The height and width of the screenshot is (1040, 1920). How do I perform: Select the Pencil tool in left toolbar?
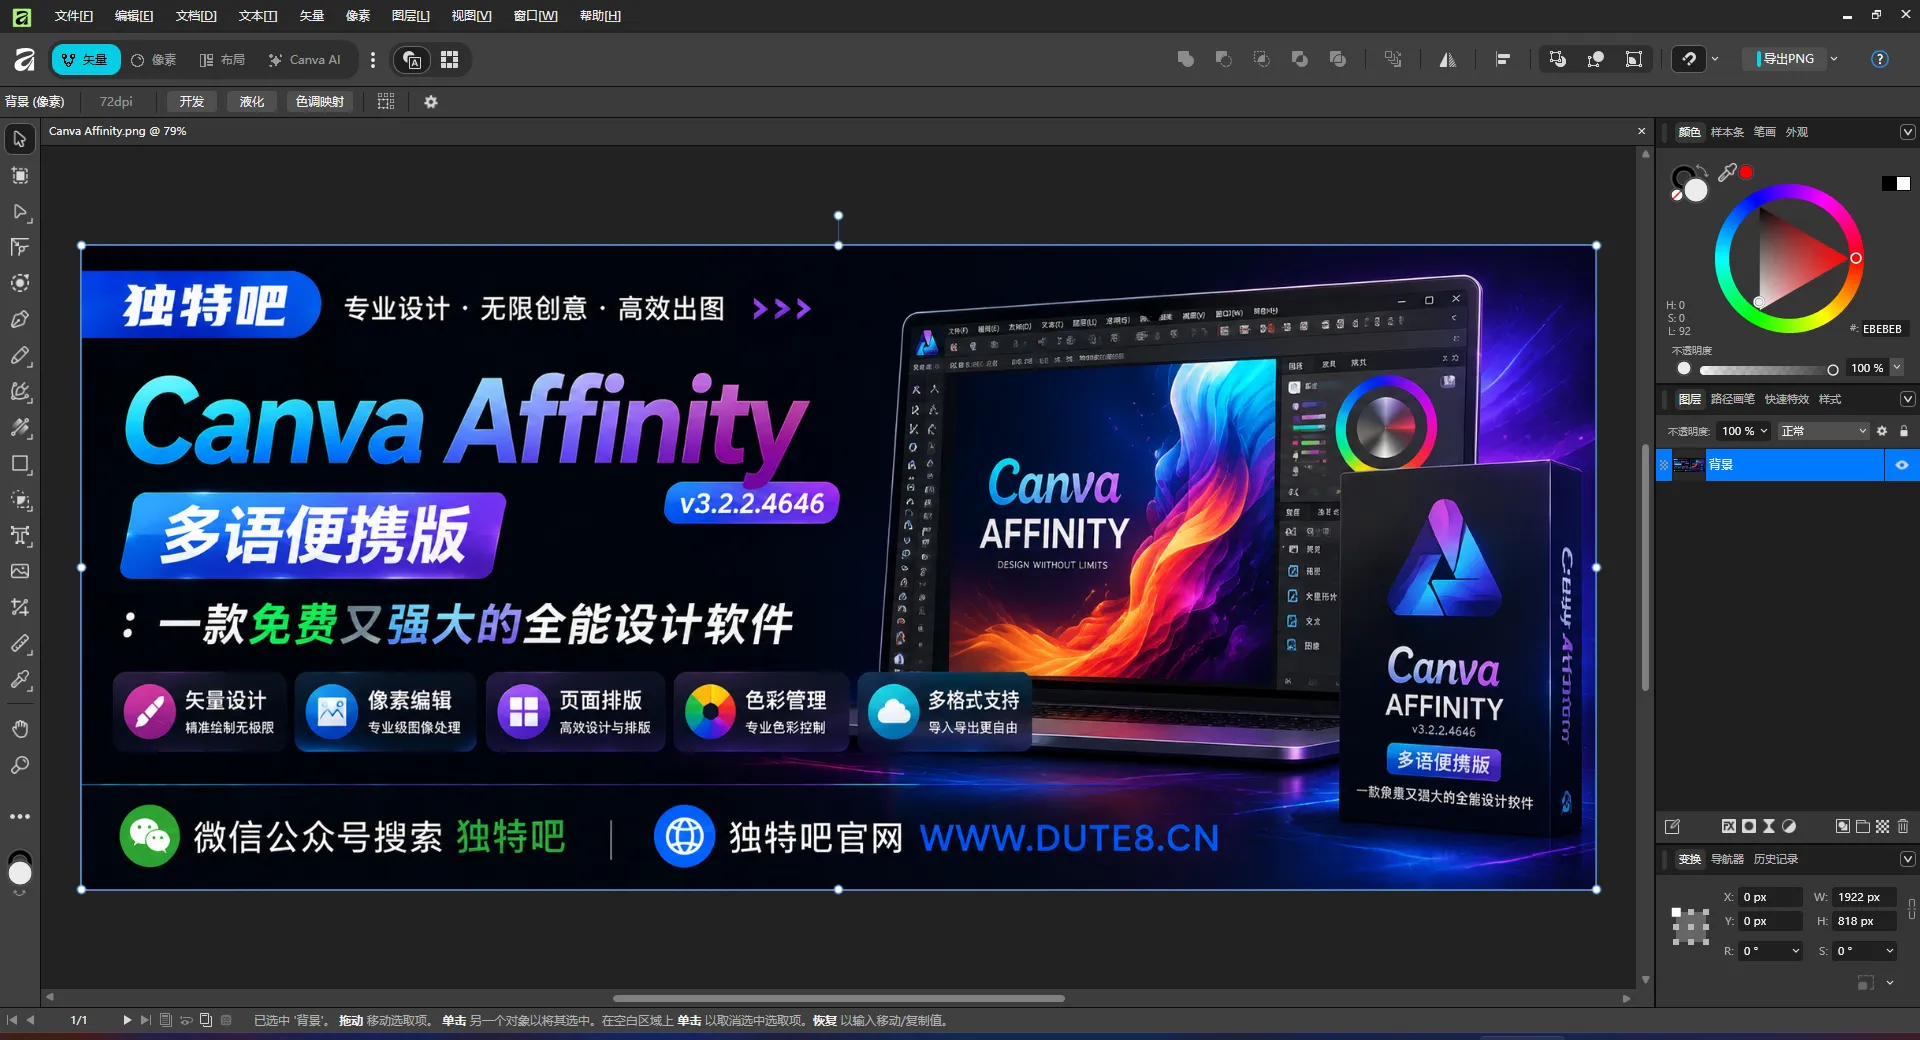[19, 356]
